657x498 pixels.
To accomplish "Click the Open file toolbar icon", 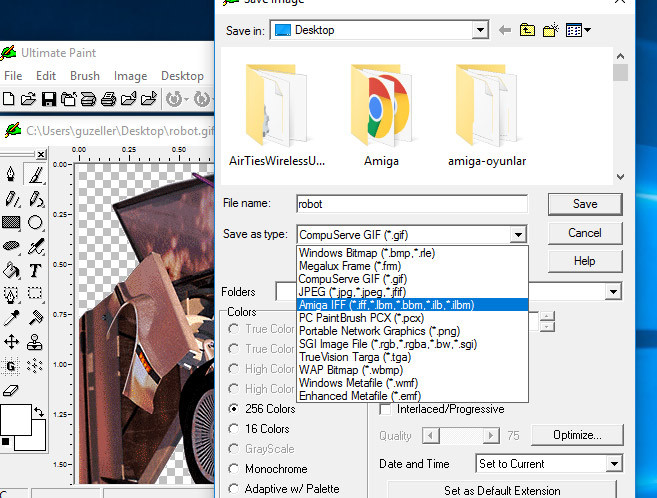I will (x=28, y=99).
